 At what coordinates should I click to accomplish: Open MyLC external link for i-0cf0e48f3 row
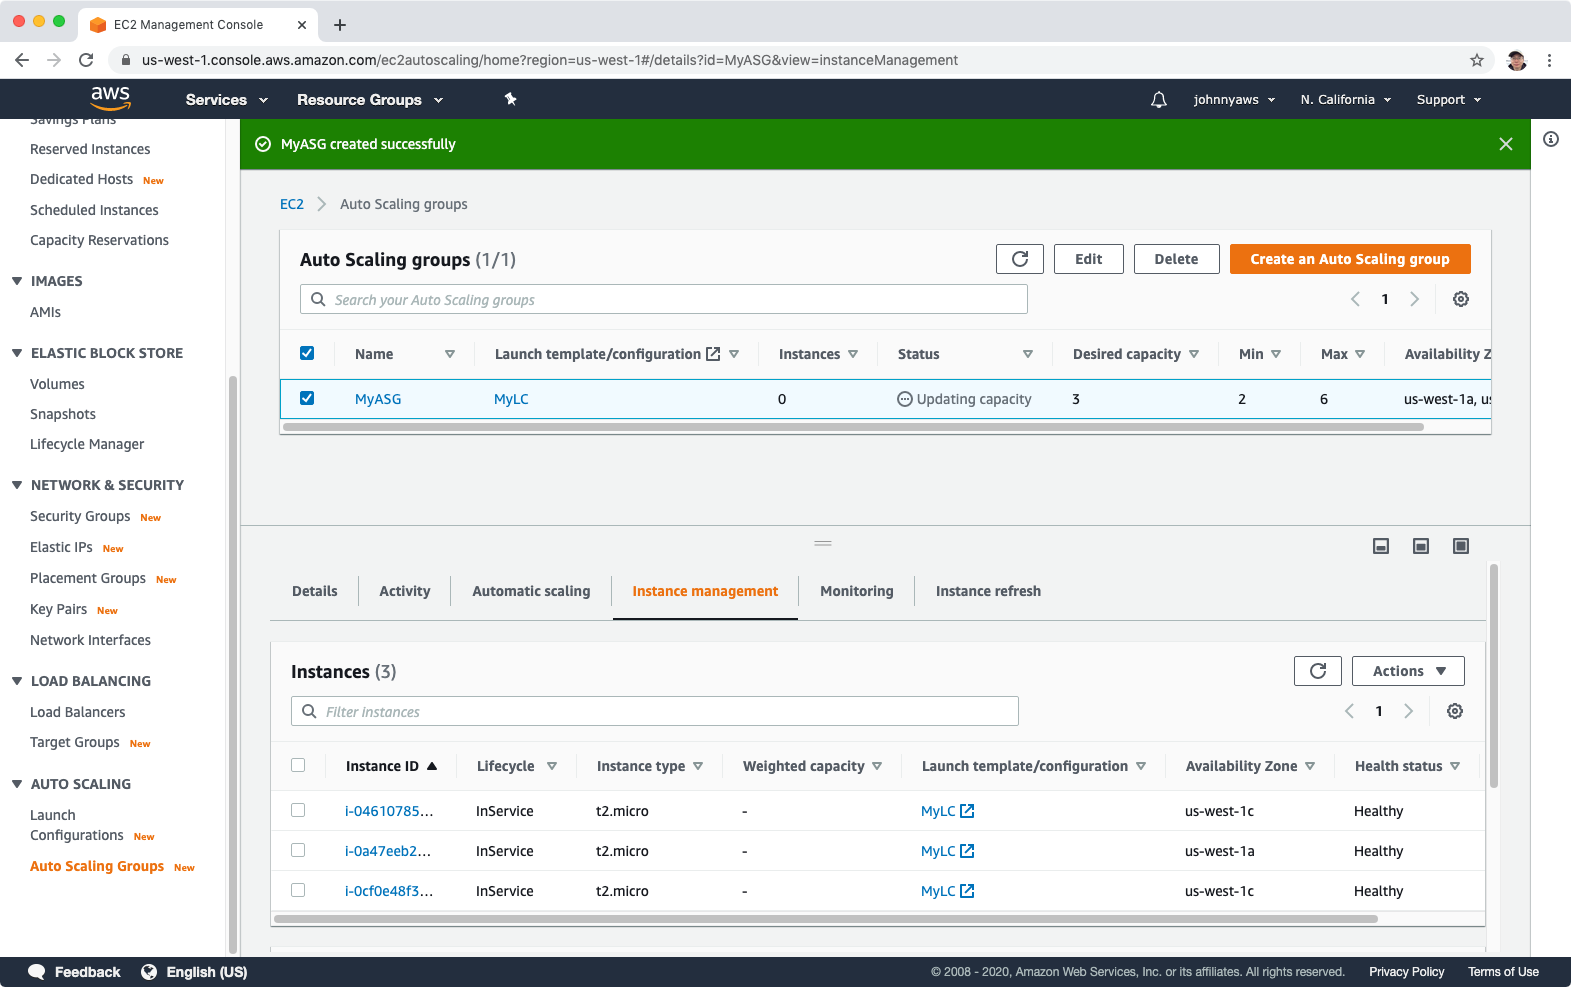click(967, 891)
